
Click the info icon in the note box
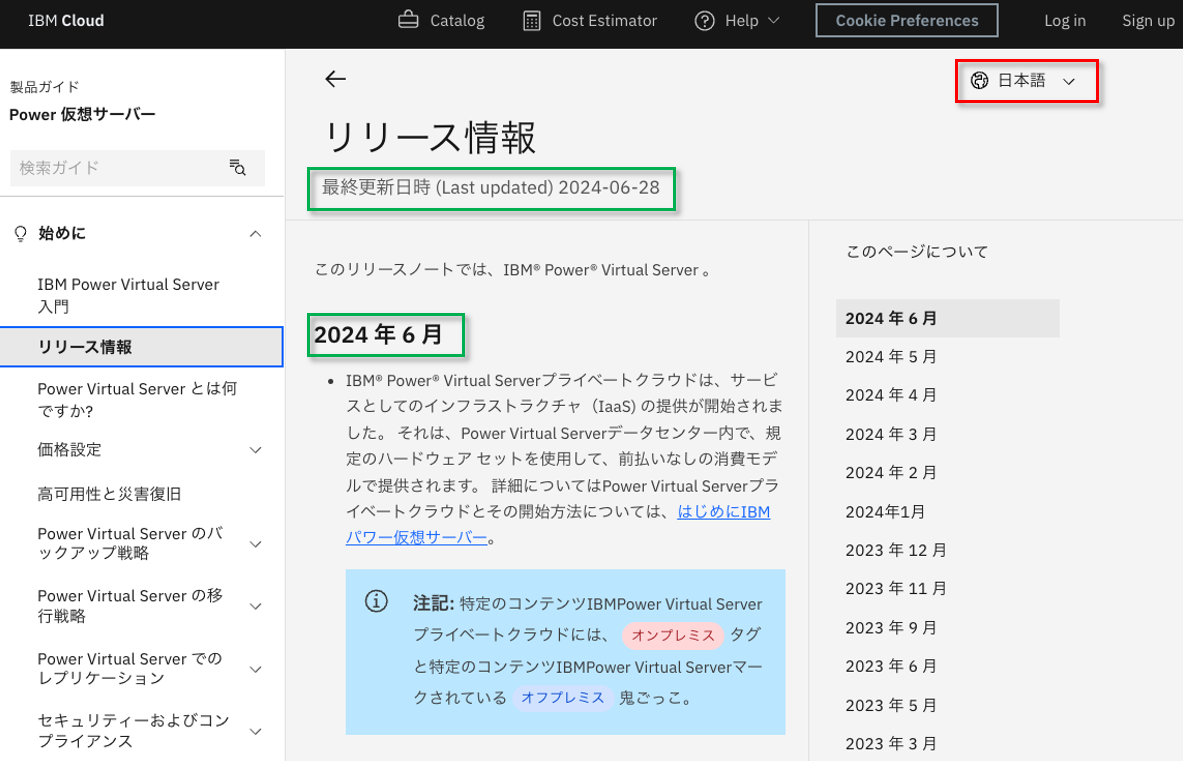tap(376, 601)
